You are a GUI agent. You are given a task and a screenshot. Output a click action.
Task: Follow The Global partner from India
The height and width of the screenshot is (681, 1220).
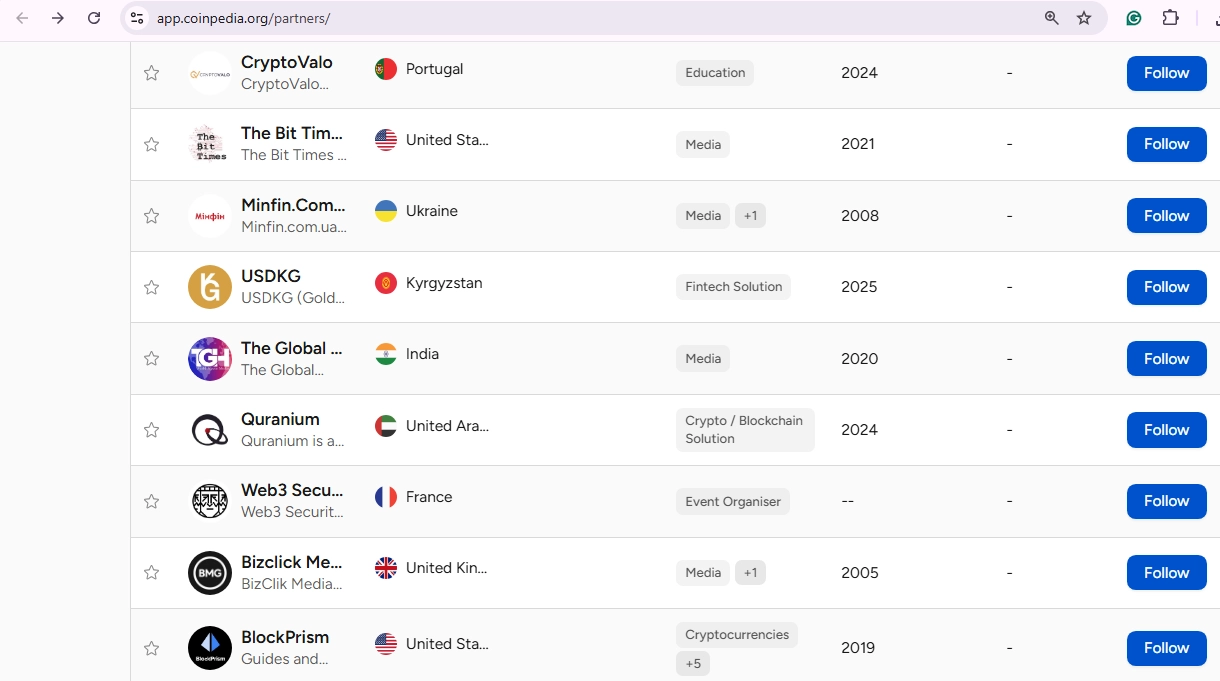click(x=1166, y=359)
